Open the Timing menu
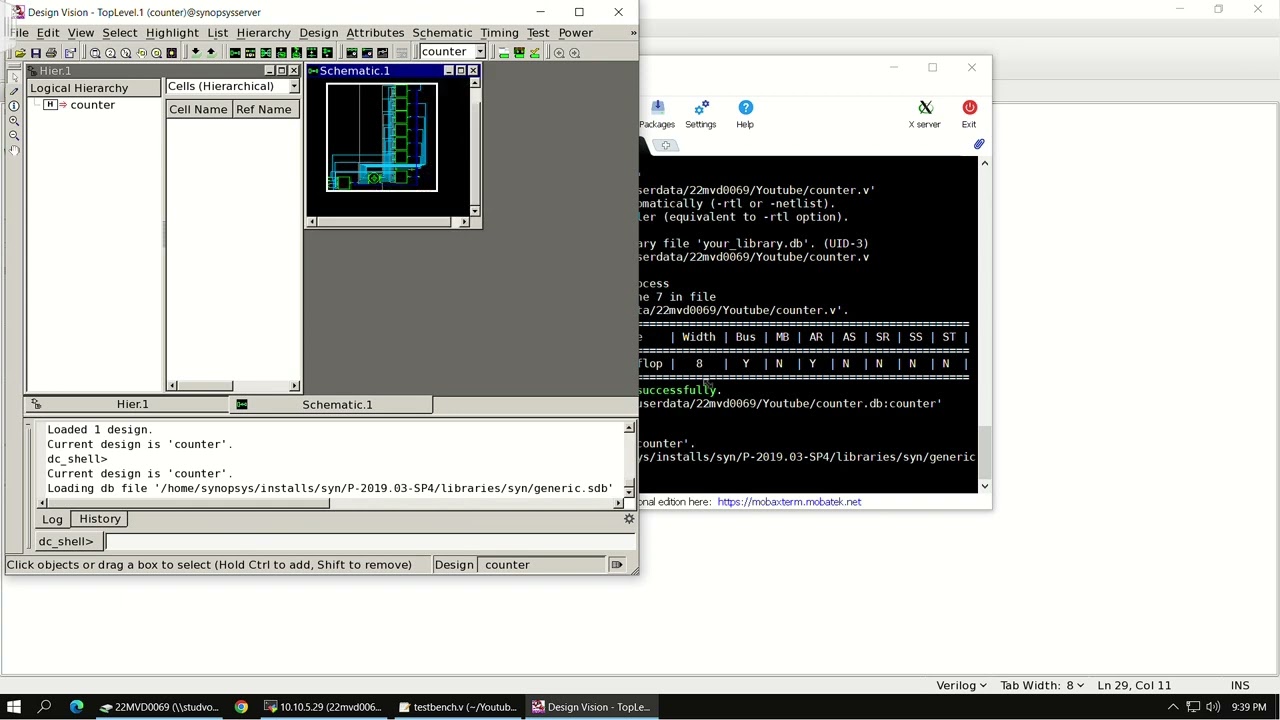The width and height of the screenshot is (1280, 720). coord(499,33)
